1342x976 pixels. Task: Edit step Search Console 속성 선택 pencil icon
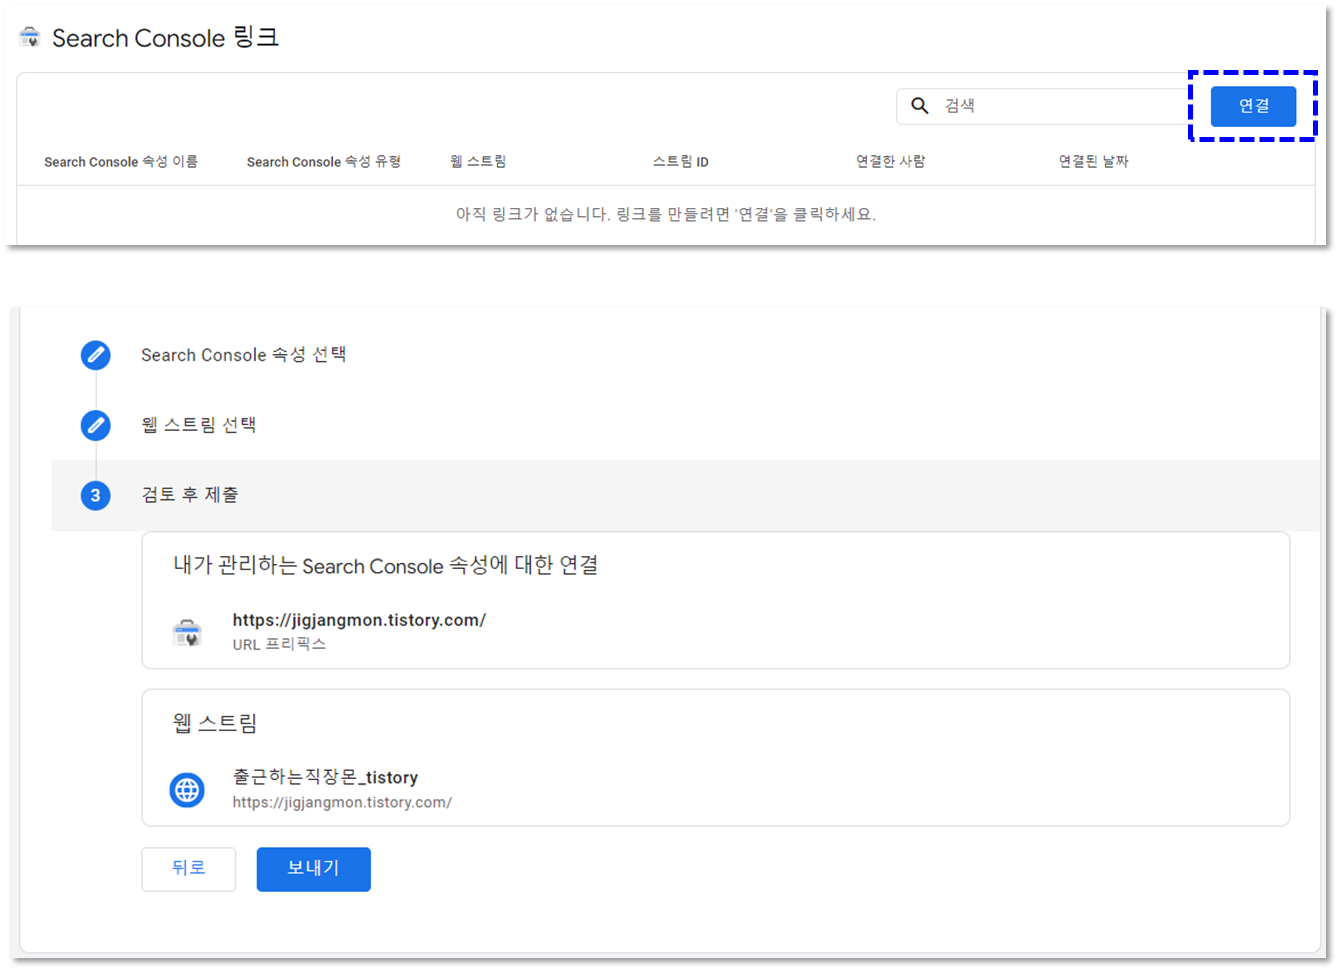coord(96,355)
